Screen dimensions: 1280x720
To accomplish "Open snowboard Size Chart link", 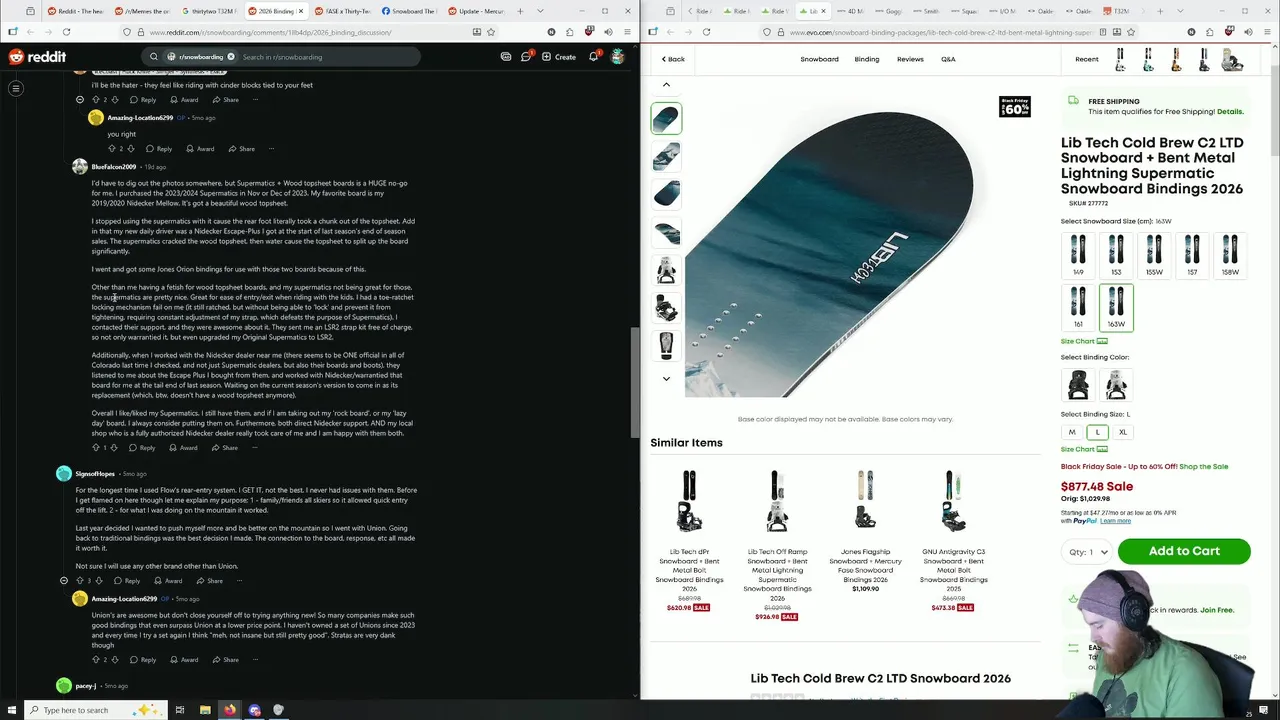I will tap(1082, 341).
